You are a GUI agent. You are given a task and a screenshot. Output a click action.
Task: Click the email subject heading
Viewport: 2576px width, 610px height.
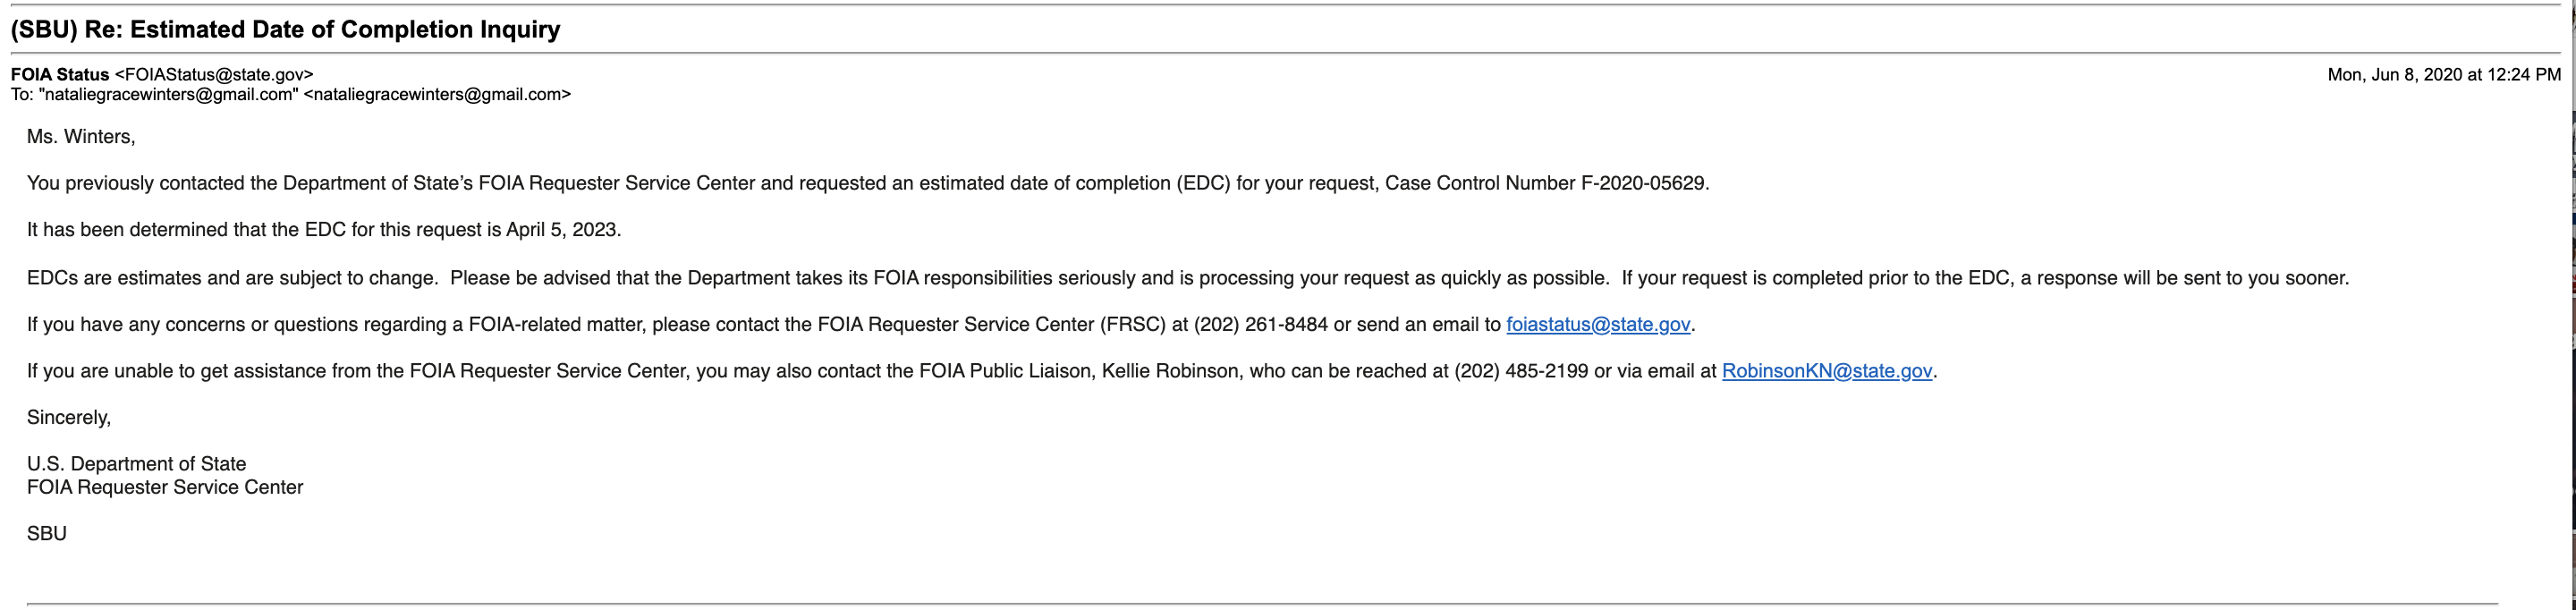(285, 30)
